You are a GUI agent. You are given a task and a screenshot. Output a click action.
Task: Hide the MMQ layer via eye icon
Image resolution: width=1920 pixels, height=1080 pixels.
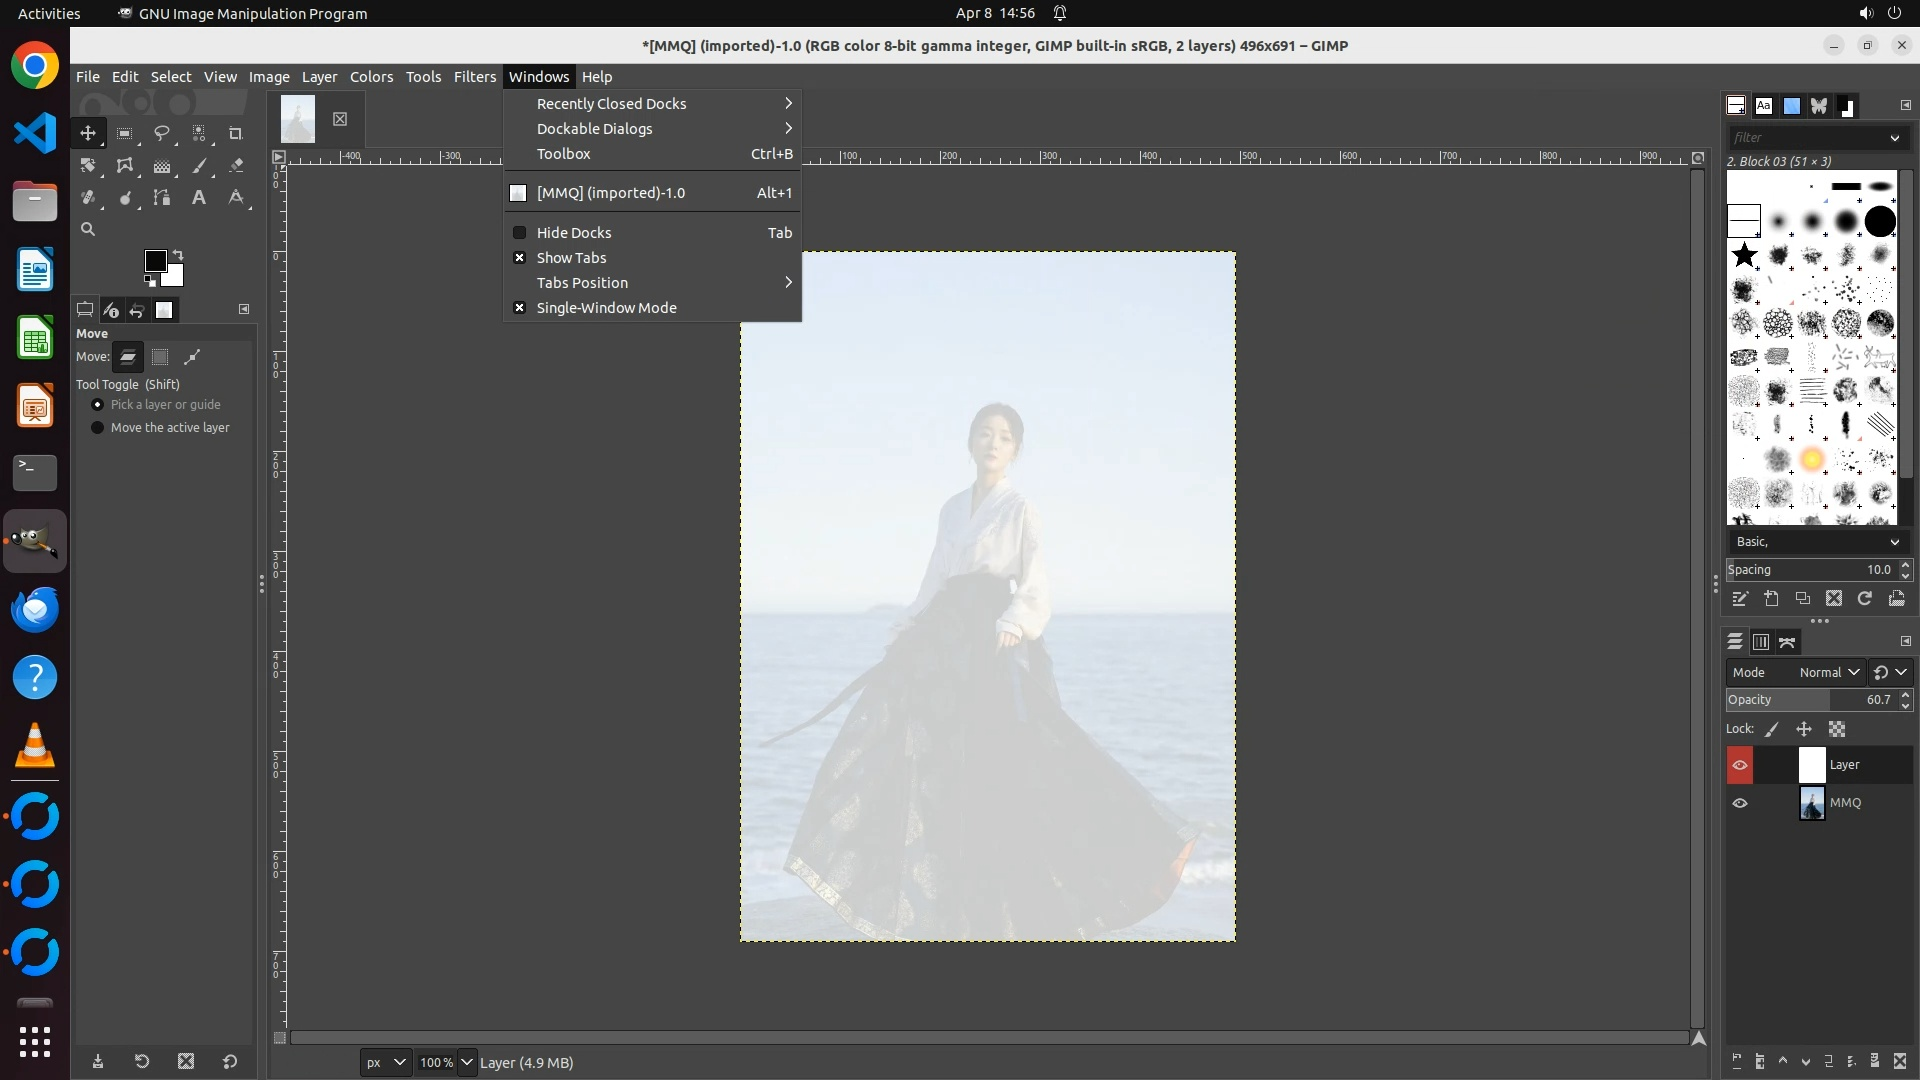click(x=1740, y=803)
